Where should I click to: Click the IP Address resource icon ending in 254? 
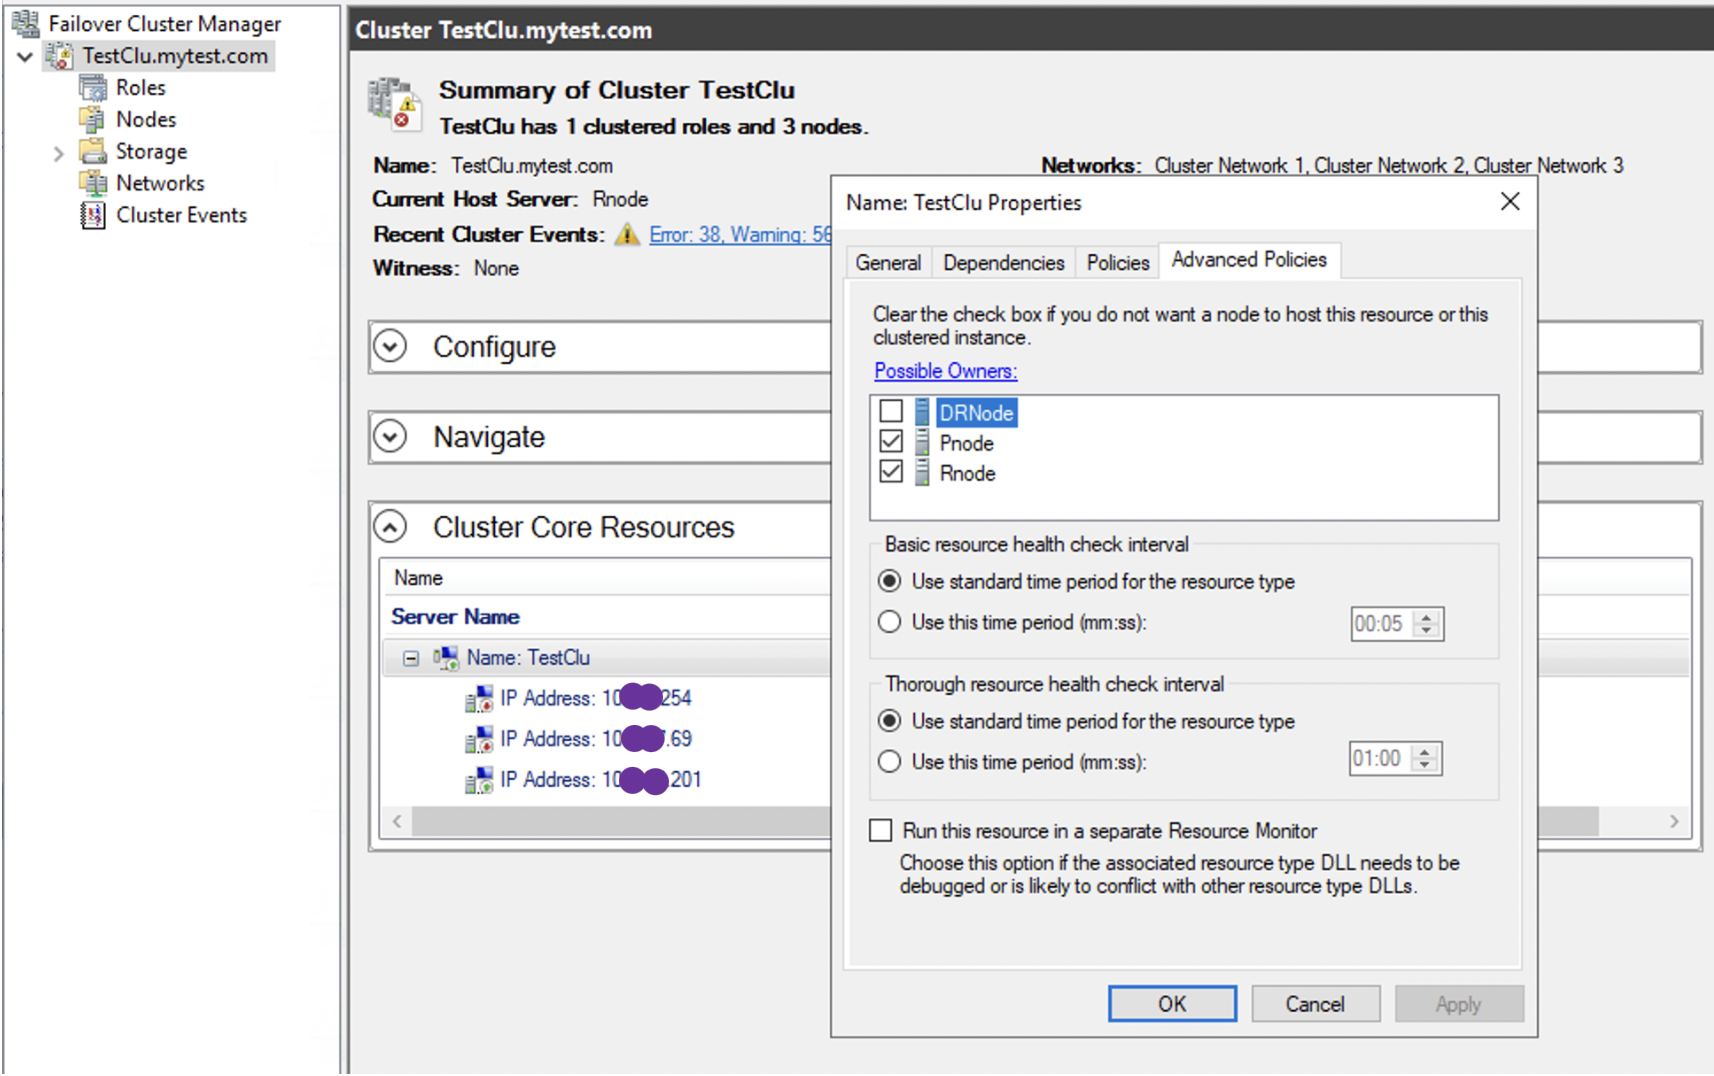480,697
